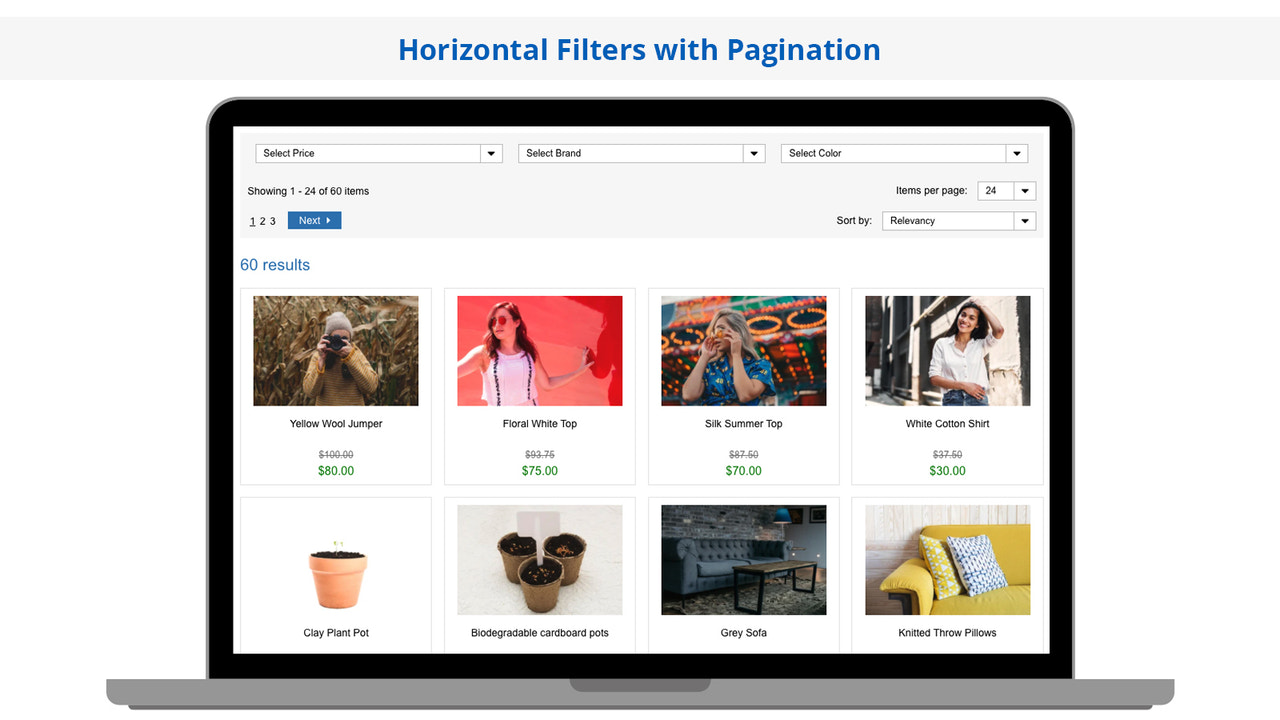The height and width of the screenshot is (720, 1280).
Task: Click the Next pagination button
Action: [314, 220]
